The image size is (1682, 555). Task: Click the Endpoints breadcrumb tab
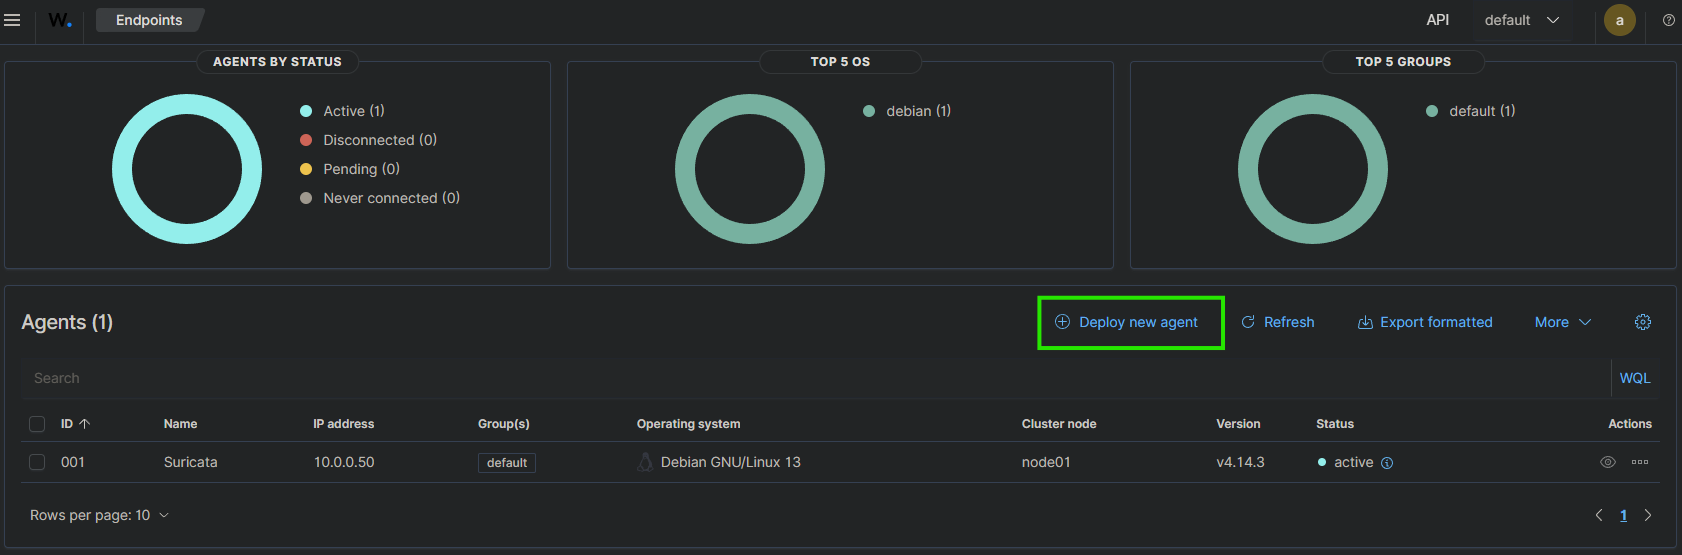(149, 20)
